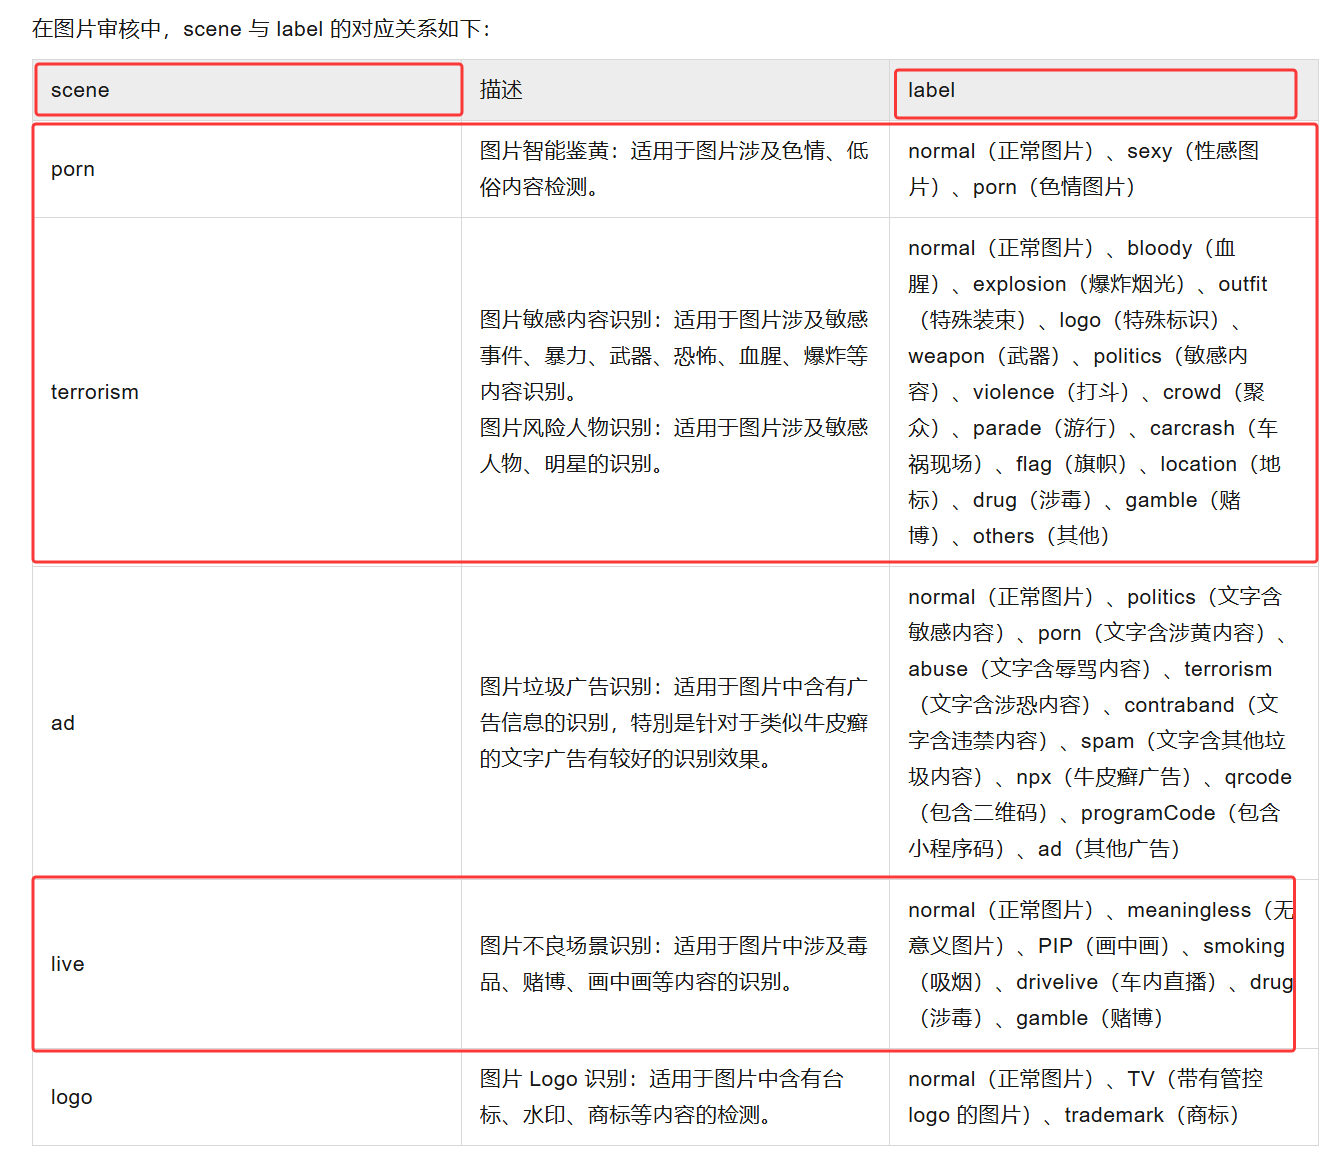The height and width of the screenshot is (1168, 1344).
Task: Click 'weapon（武器）' in terrorism labels
Action: 984,356
